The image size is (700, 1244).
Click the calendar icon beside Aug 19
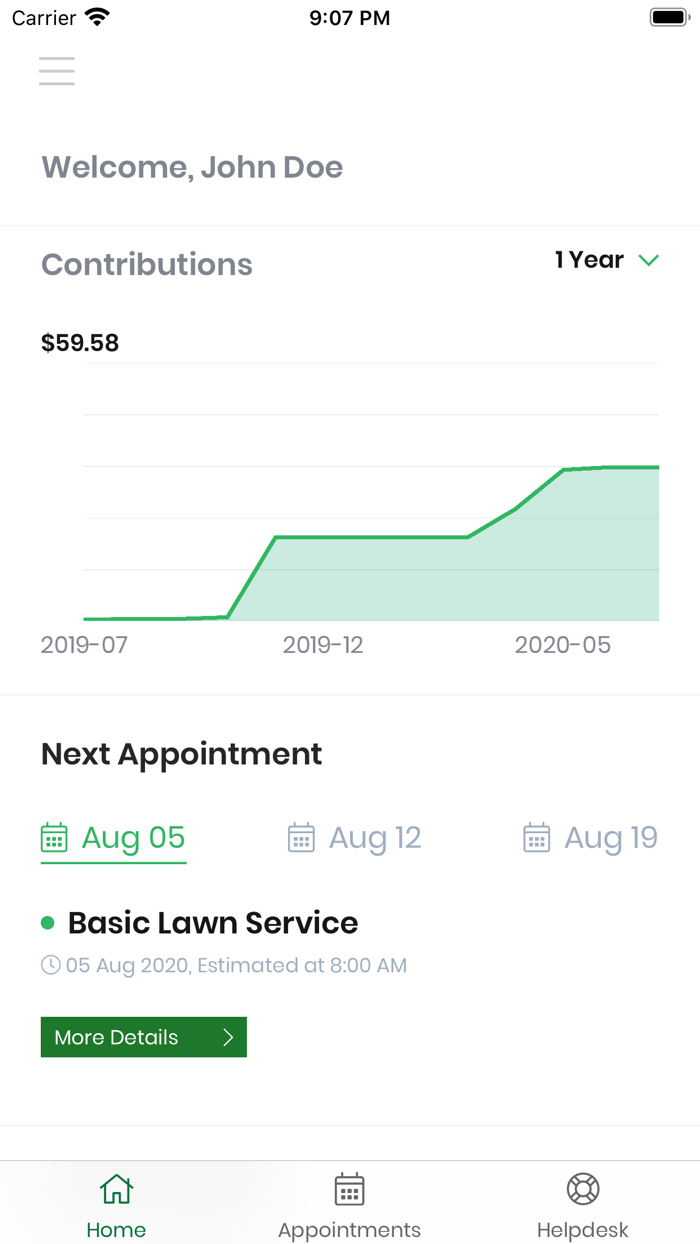click(x=537, y=838)
